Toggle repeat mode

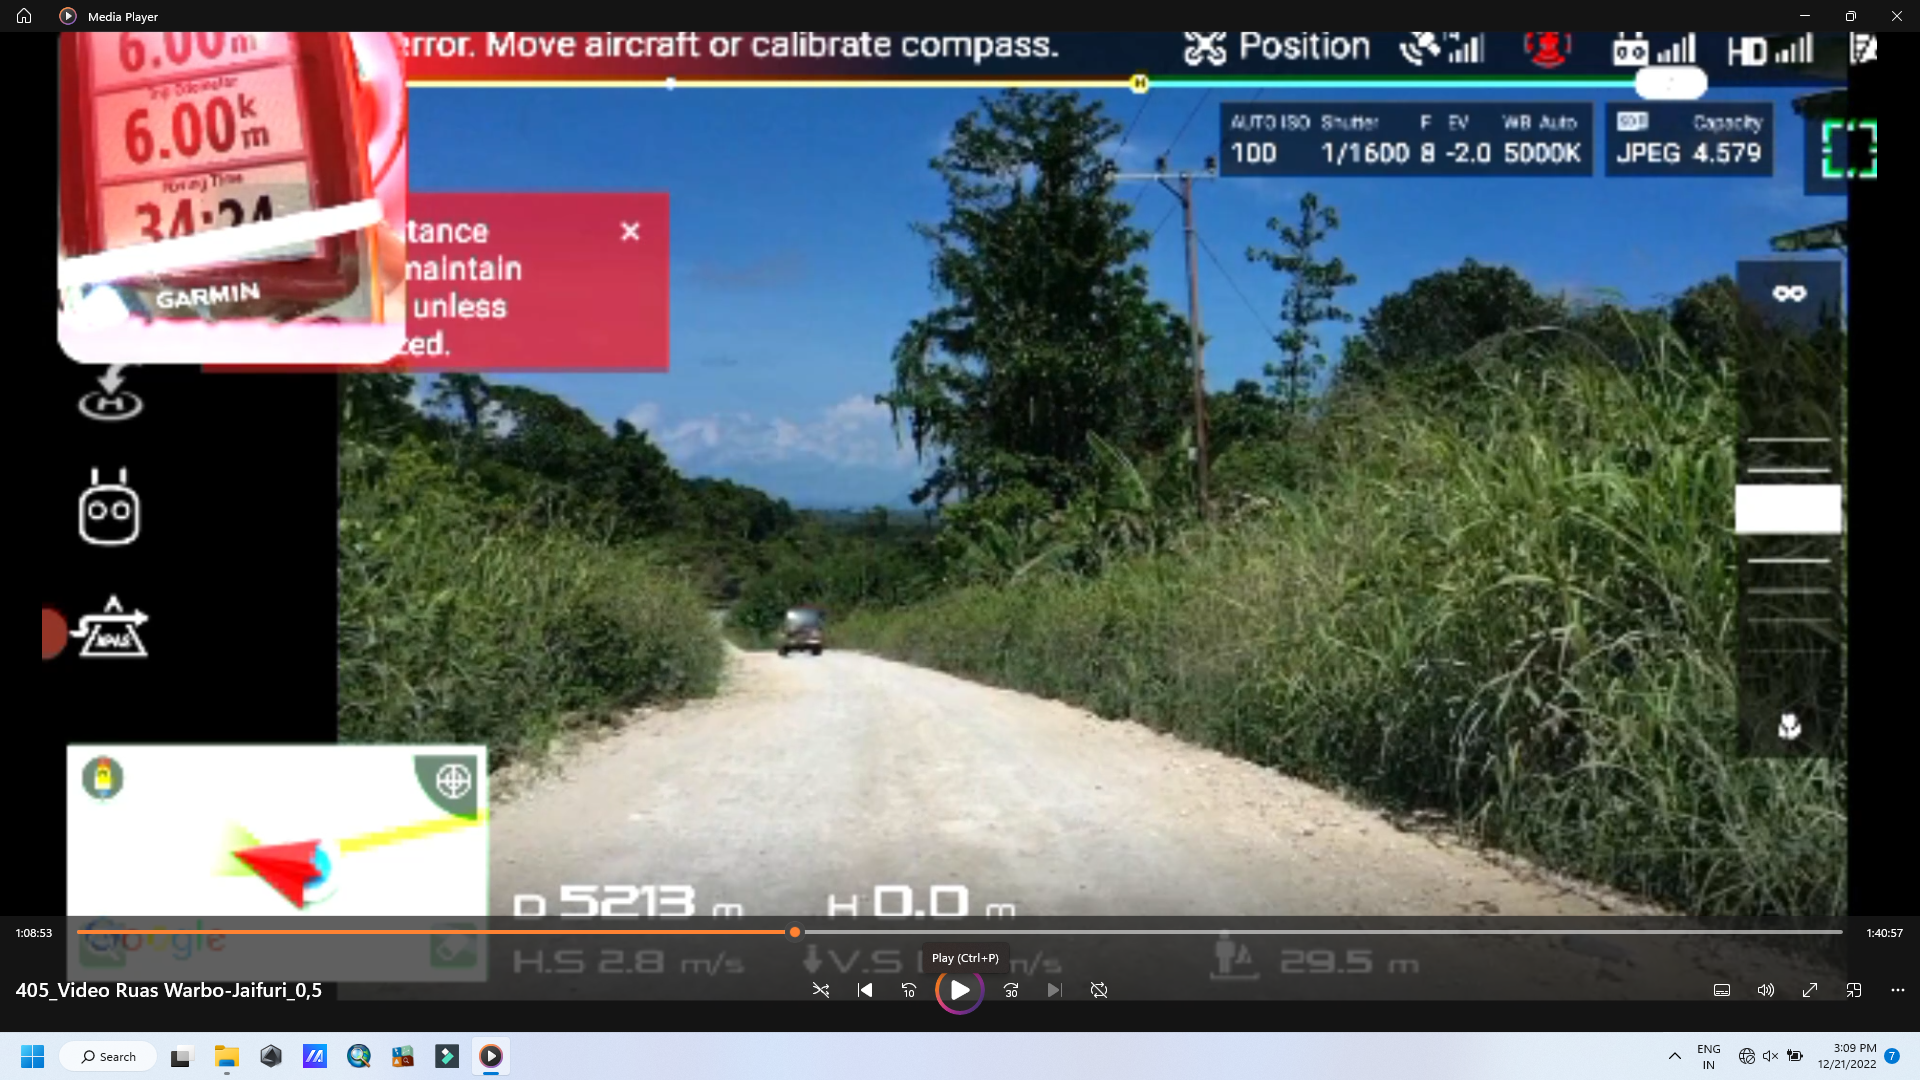(1099, 990)
